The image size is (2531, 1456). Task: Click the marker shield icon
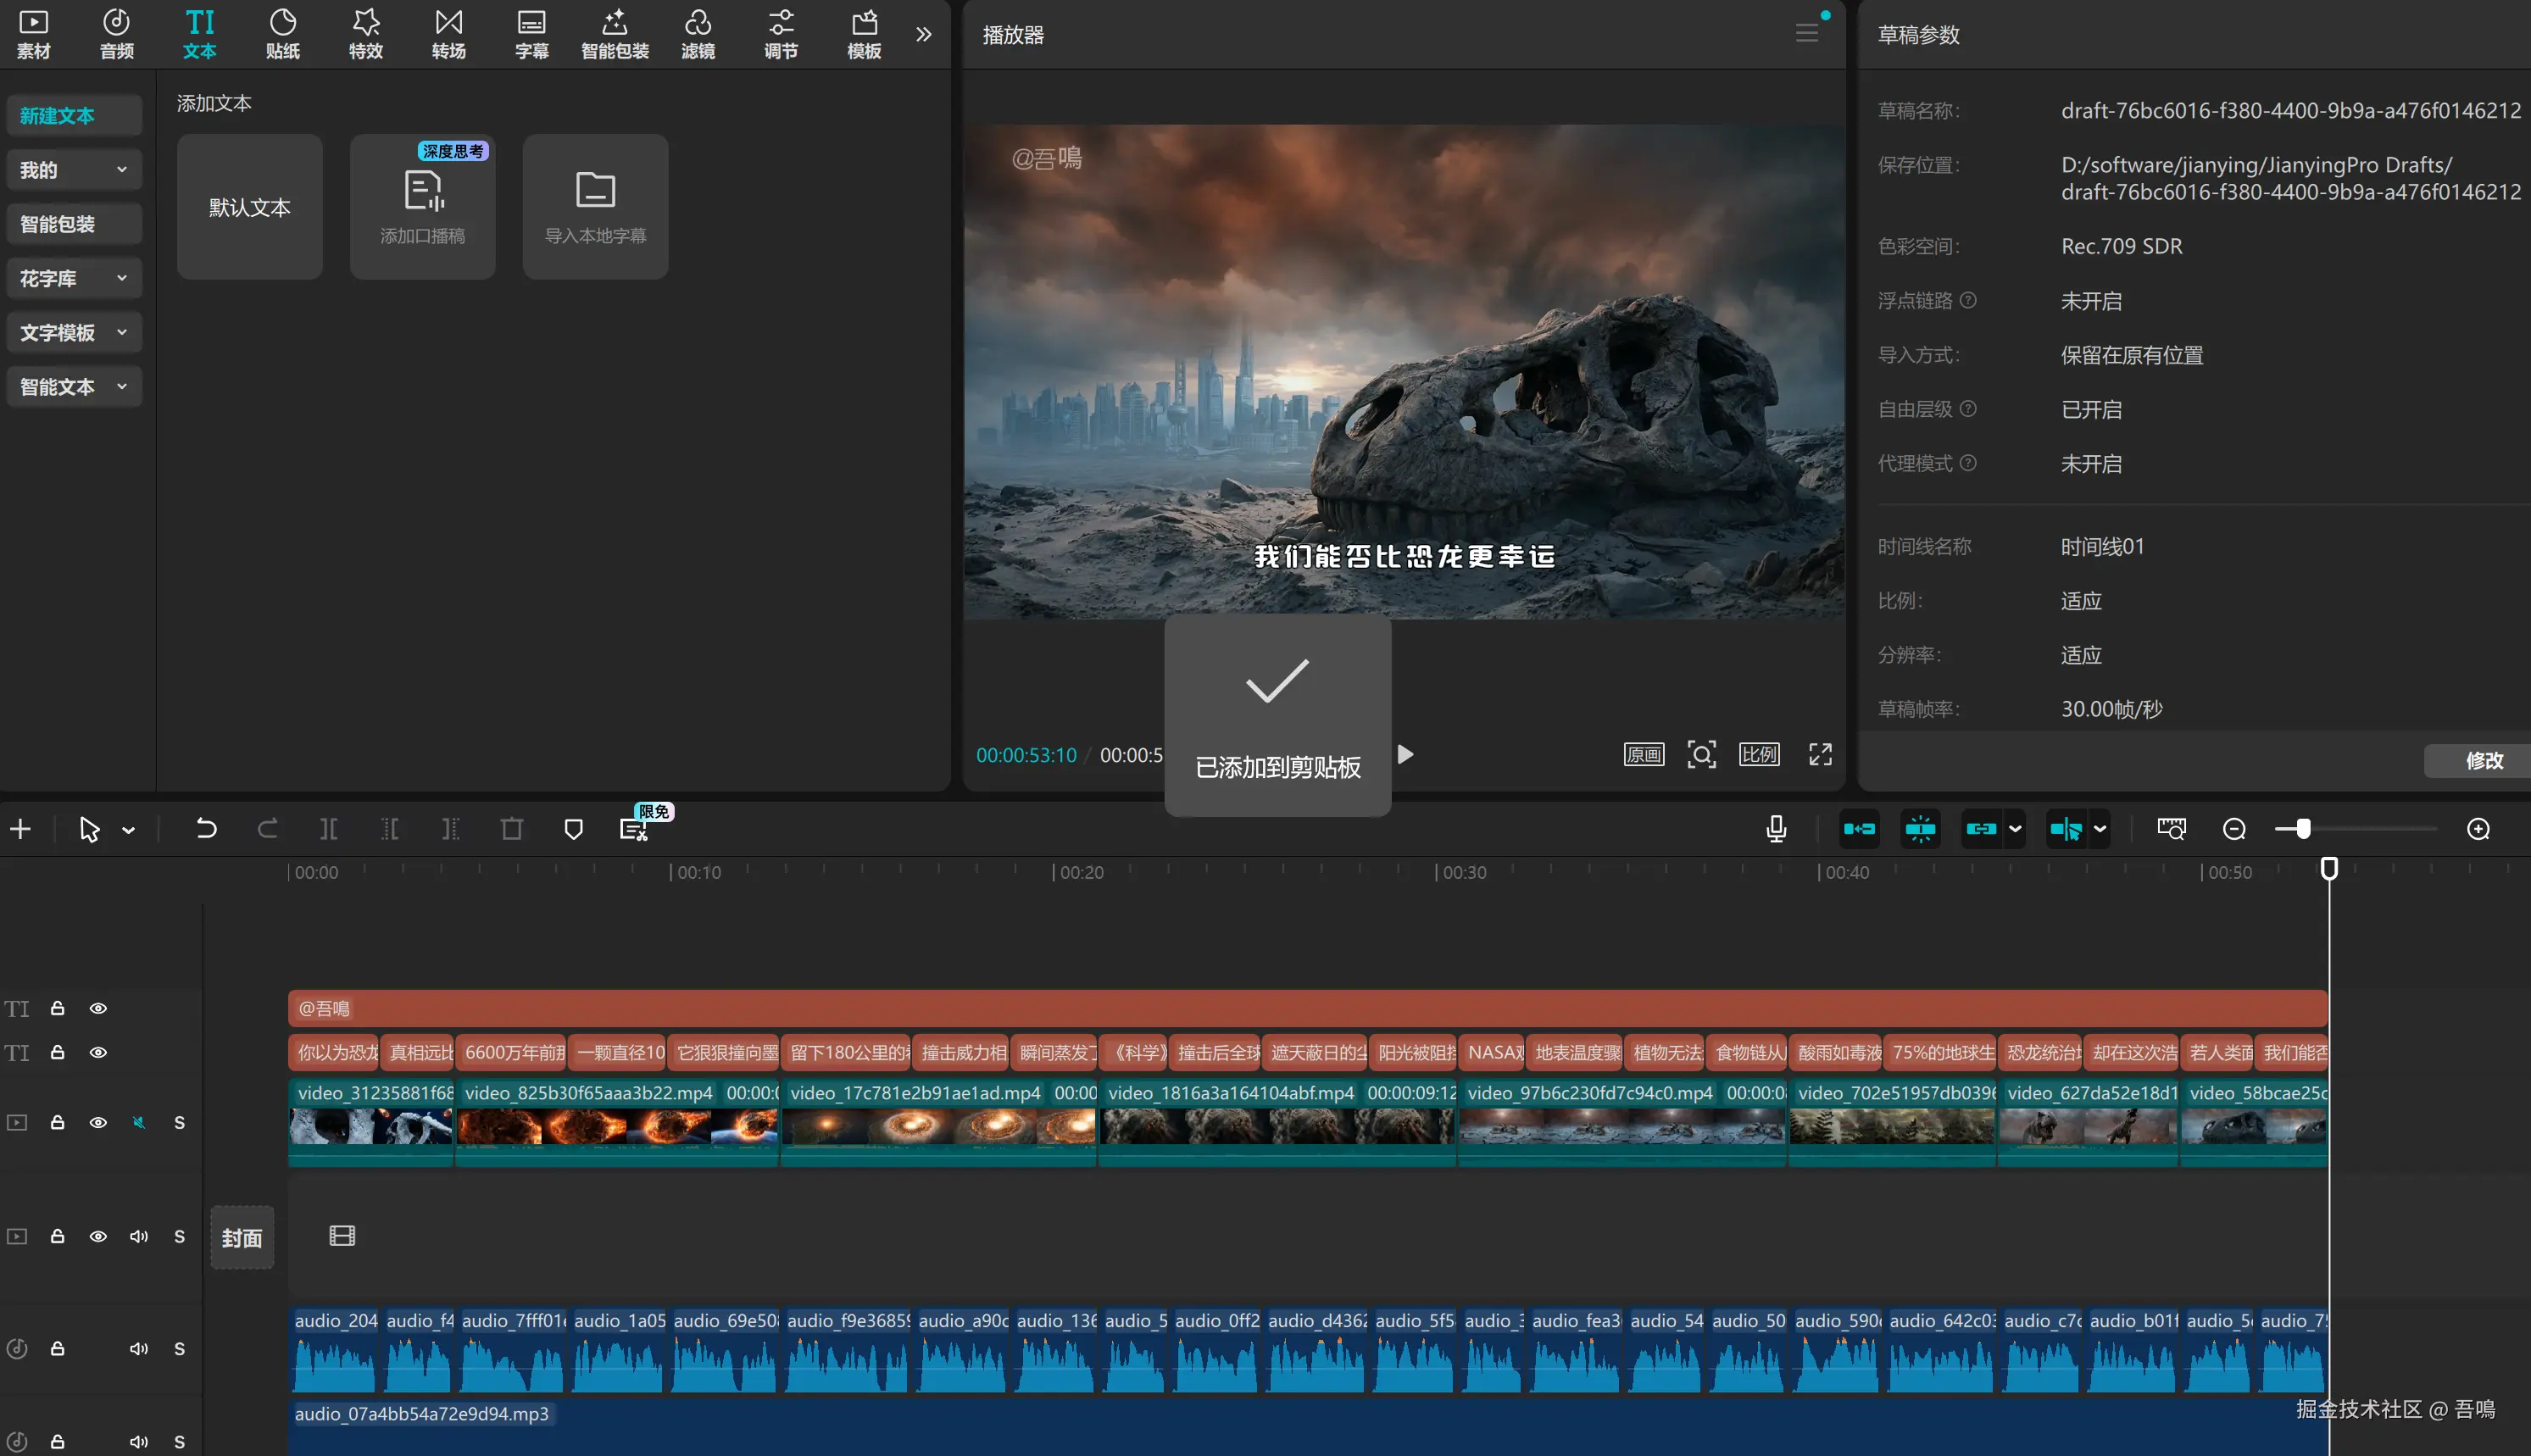click(573, 829)
